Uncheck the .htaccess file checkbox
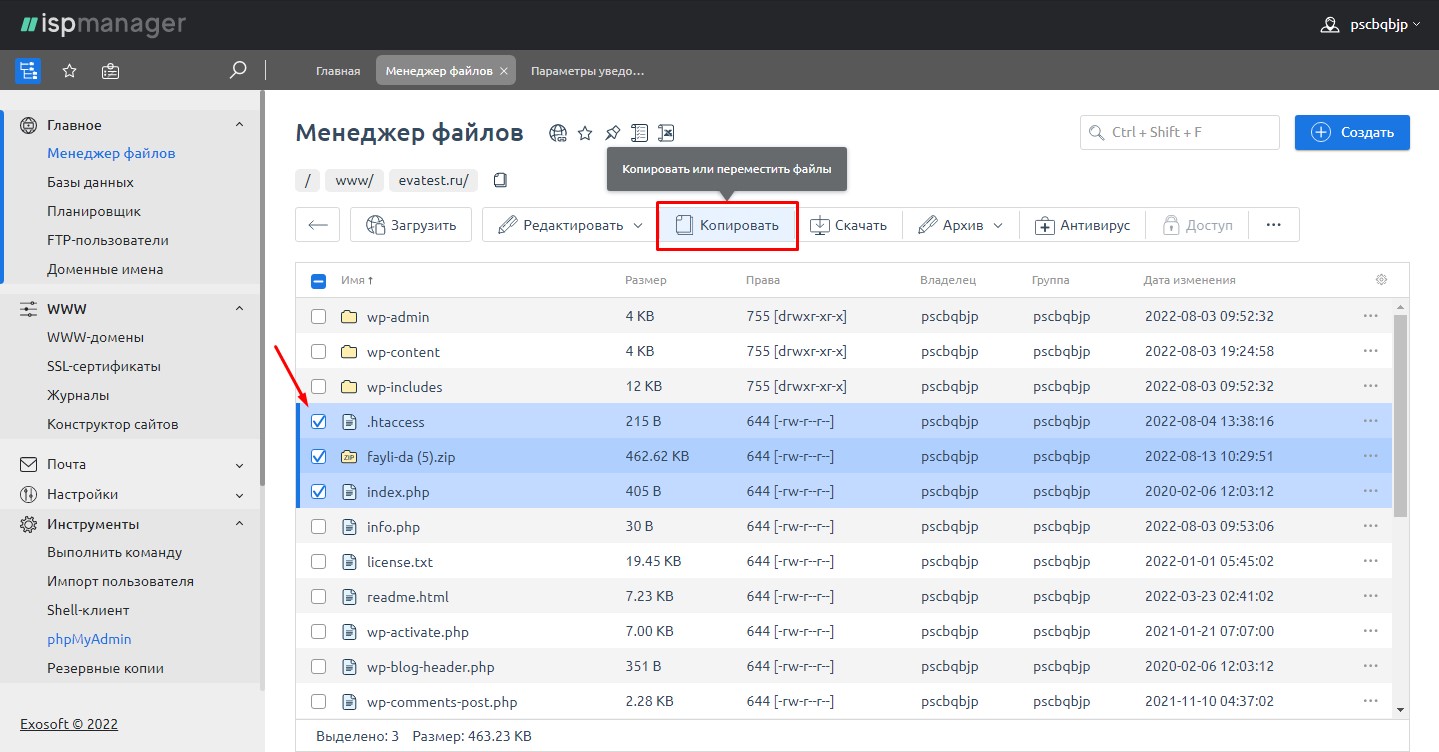The image size is (1439, 752). click(318, 422)
